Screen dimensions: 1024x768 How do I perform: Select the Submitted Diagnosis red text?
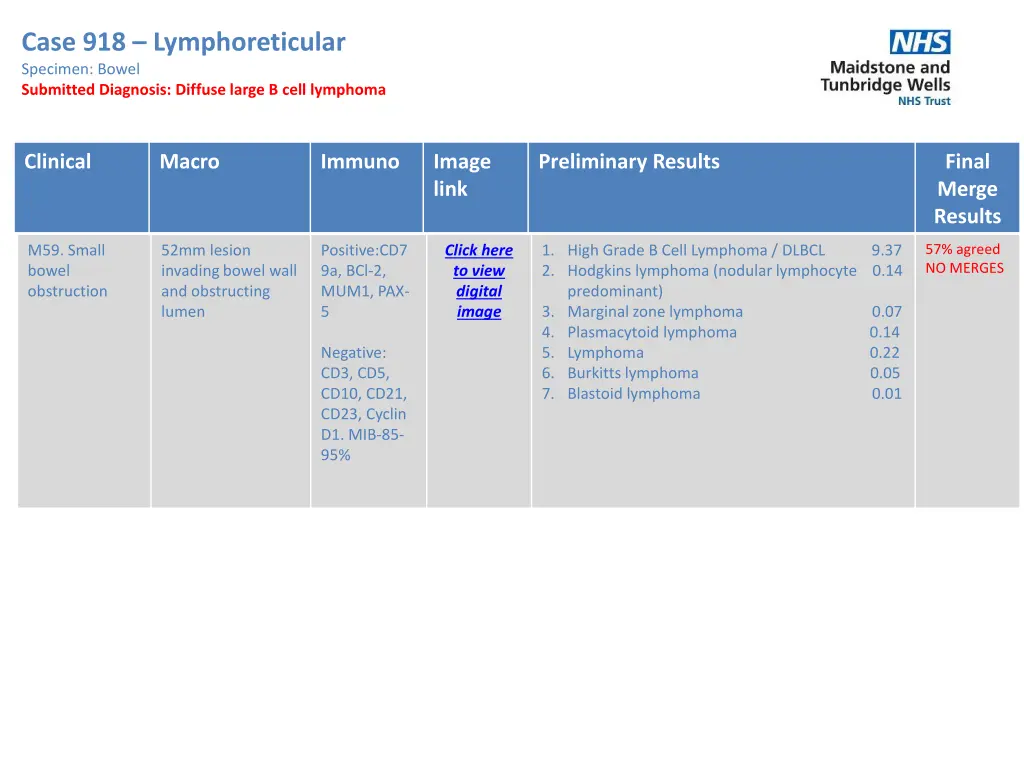point(204,89)
